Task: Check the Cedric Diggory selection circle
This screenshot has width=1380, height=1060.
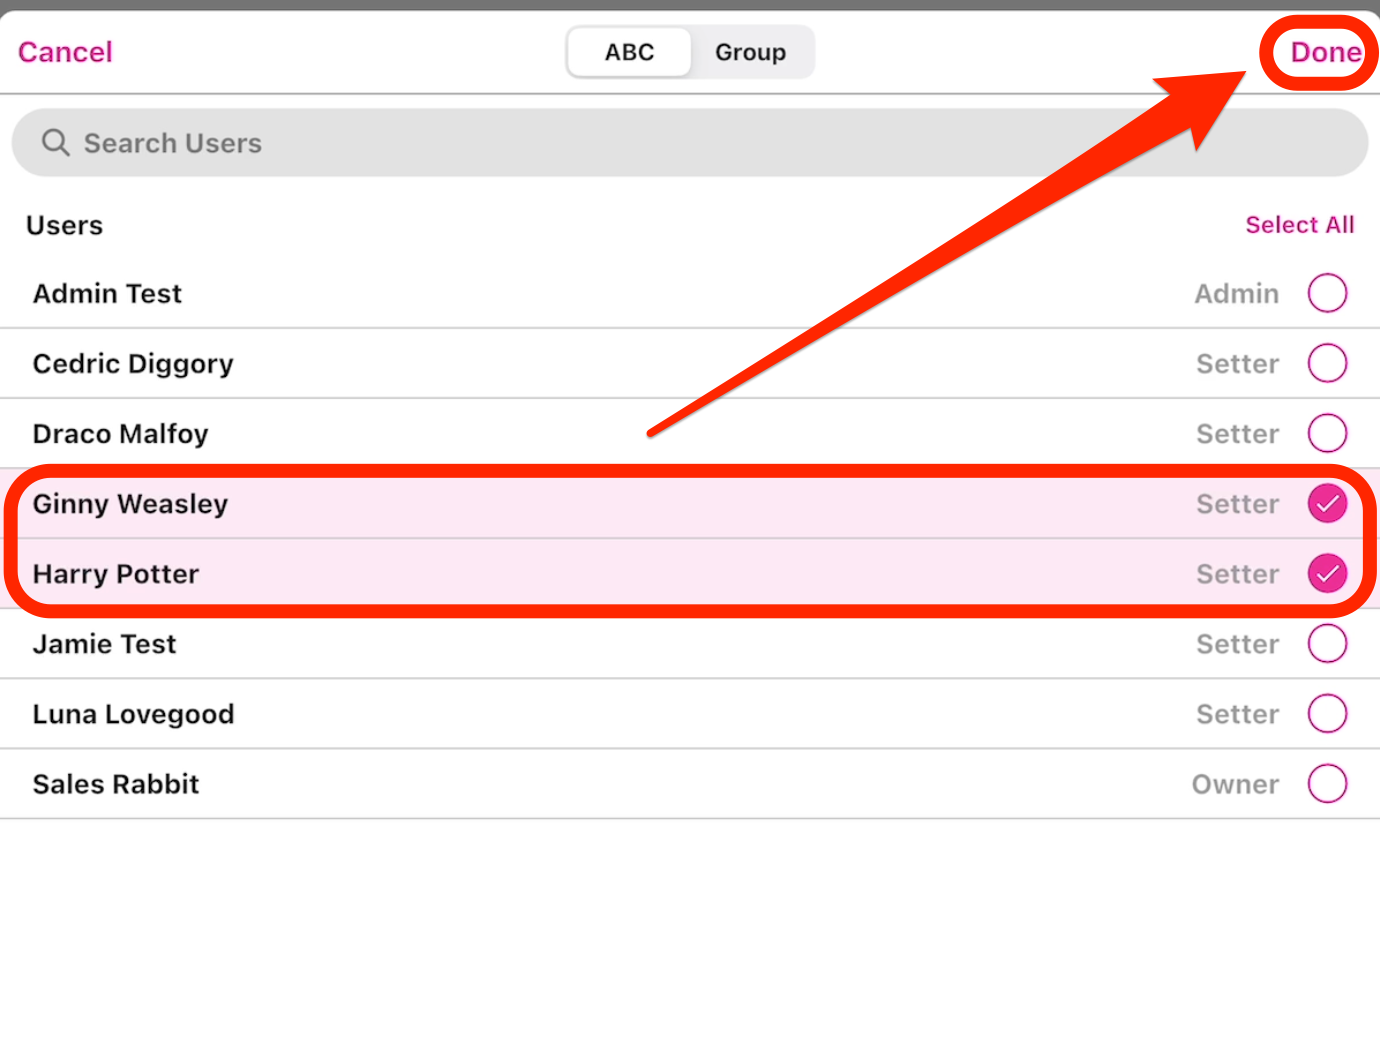Action: [1327, 363]
